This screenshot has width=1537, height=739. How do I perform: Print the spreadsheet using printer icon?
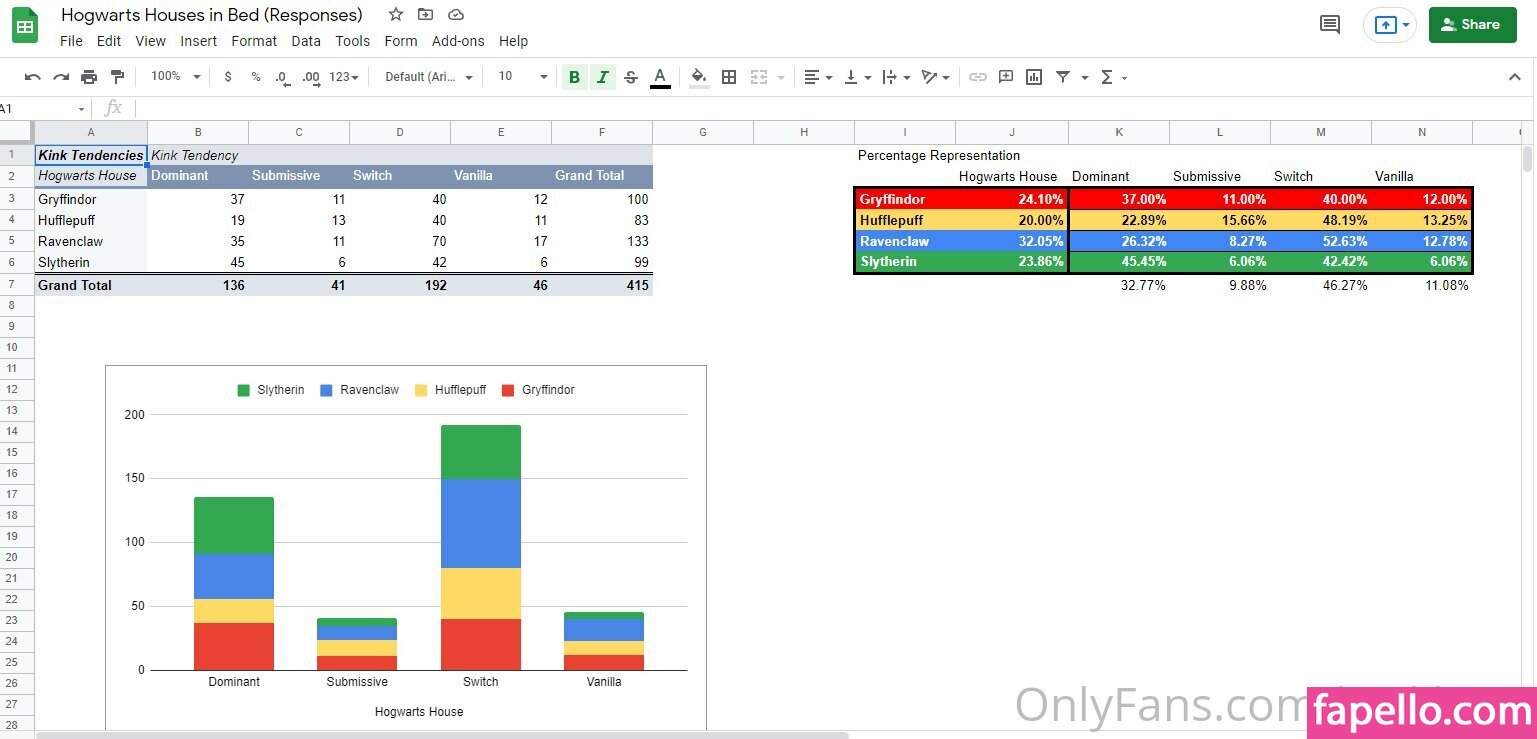click(x=89, y=77)
